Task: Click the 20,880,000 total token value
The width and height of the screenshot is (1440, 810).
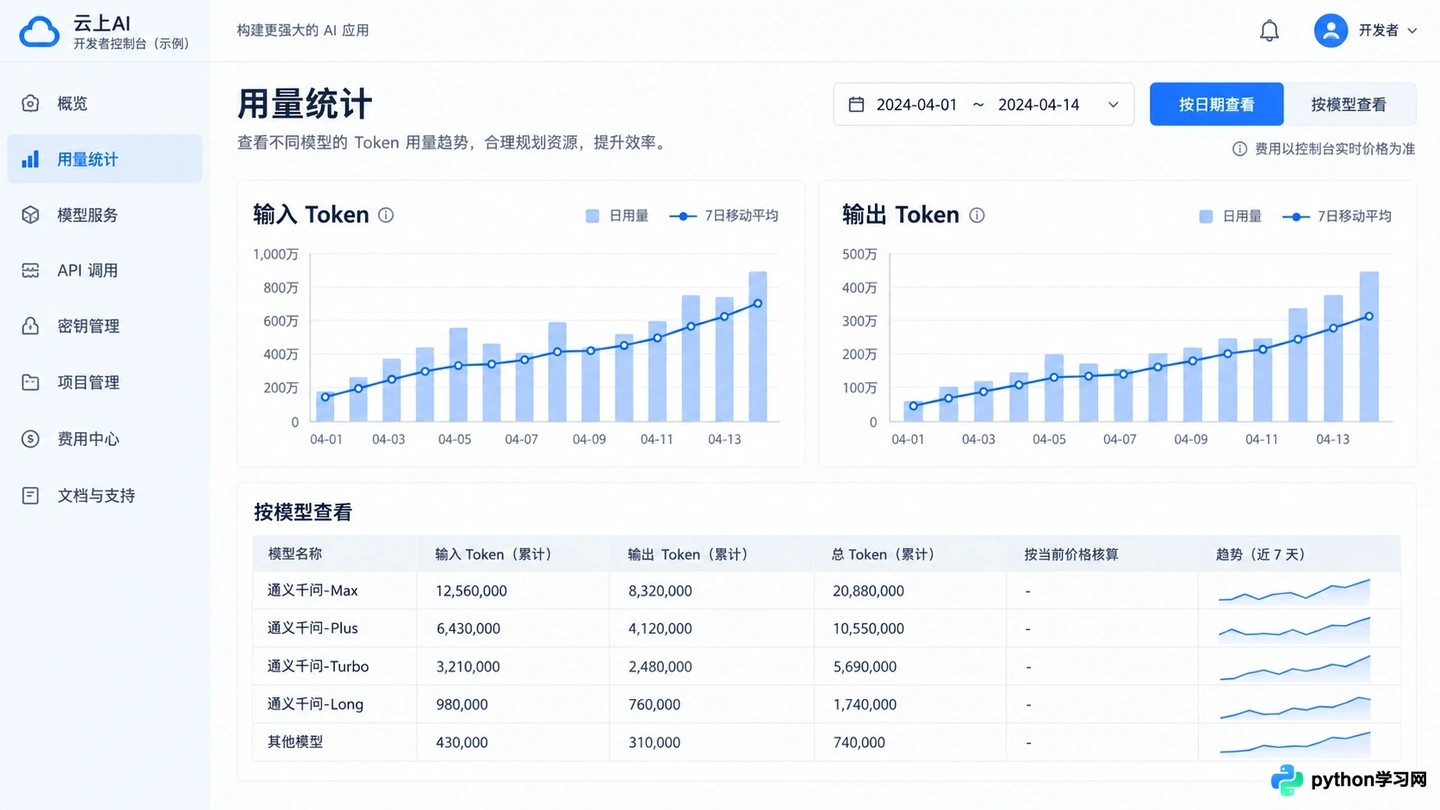Action: click(x=868, y=591)
